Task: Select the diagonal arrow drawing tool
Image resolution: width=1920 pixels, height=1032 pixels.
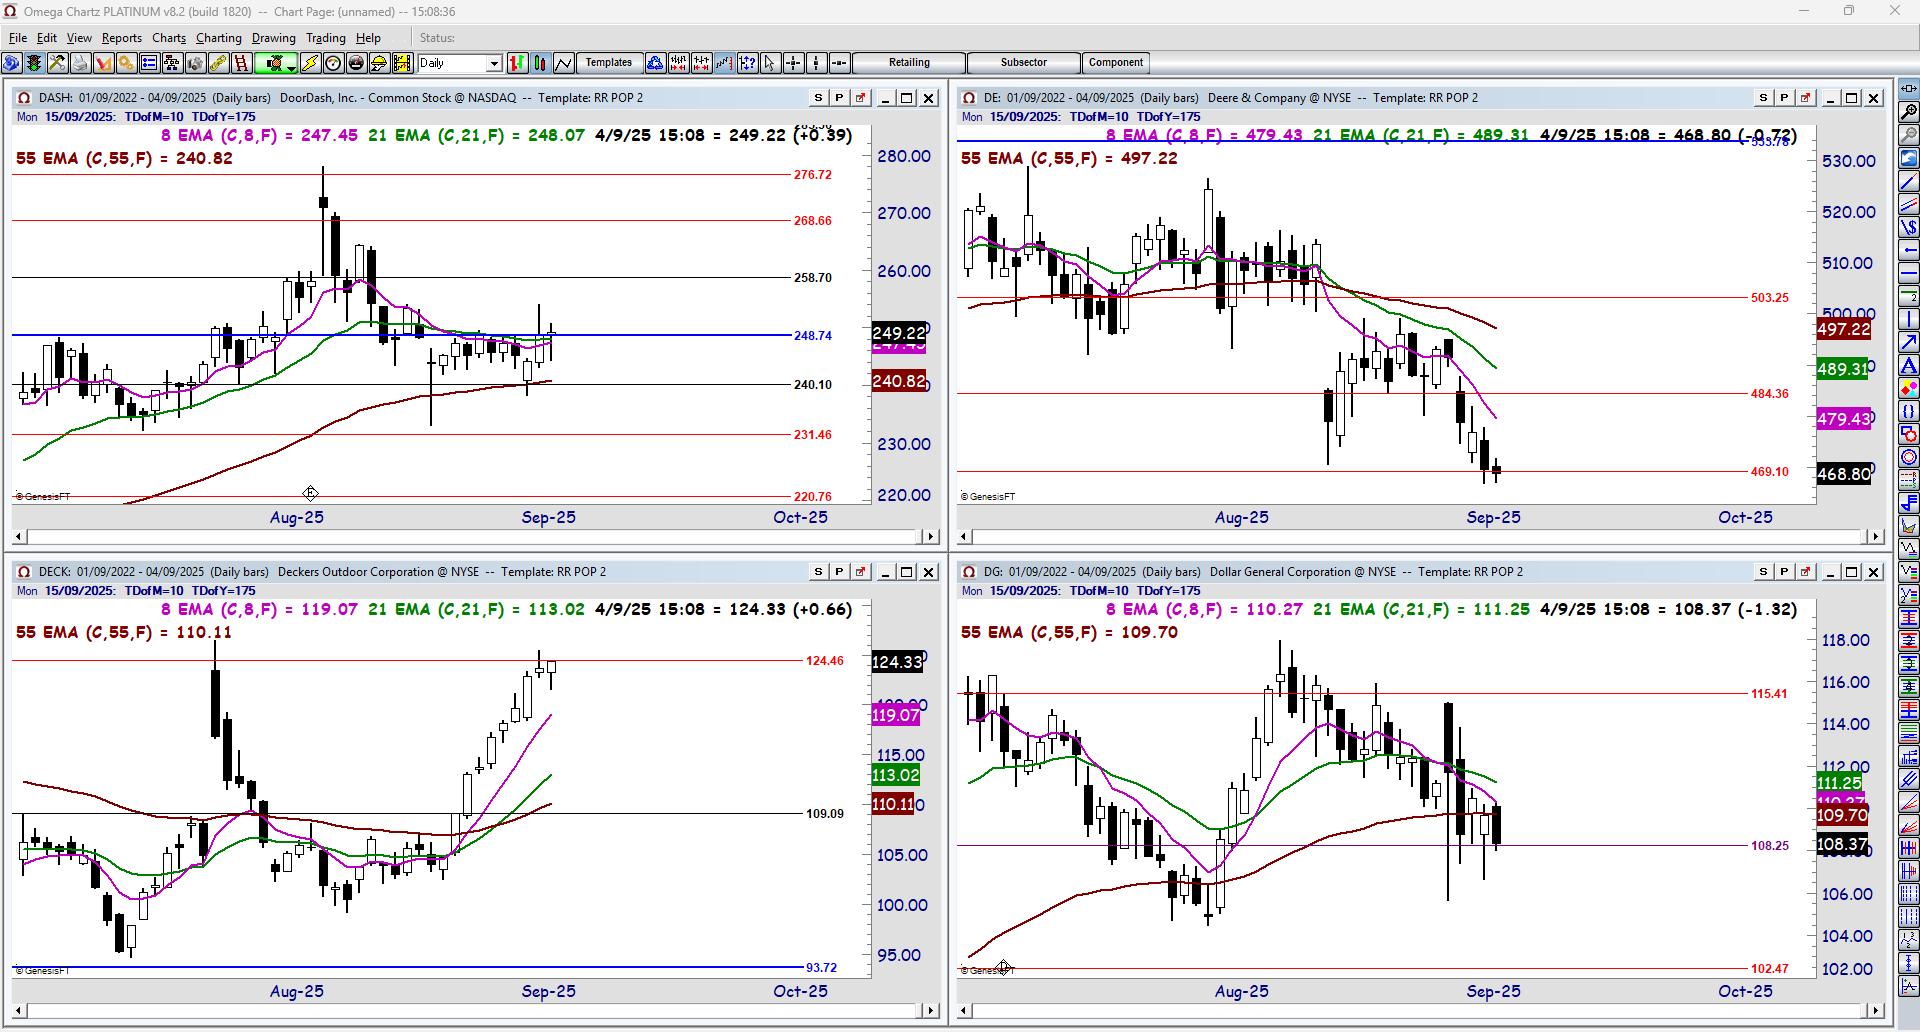Action: [1908, 342]
